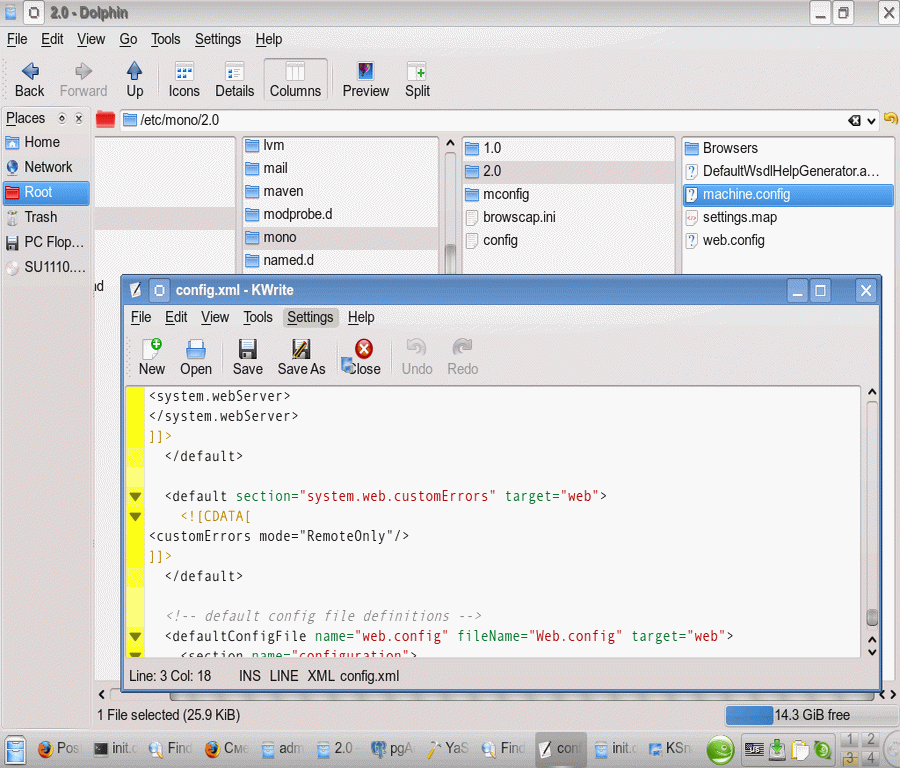The height and width of the screenshot is (768, 900).
Task: Toggle the Preview button in Dolphin
Action: click(366, 80)
